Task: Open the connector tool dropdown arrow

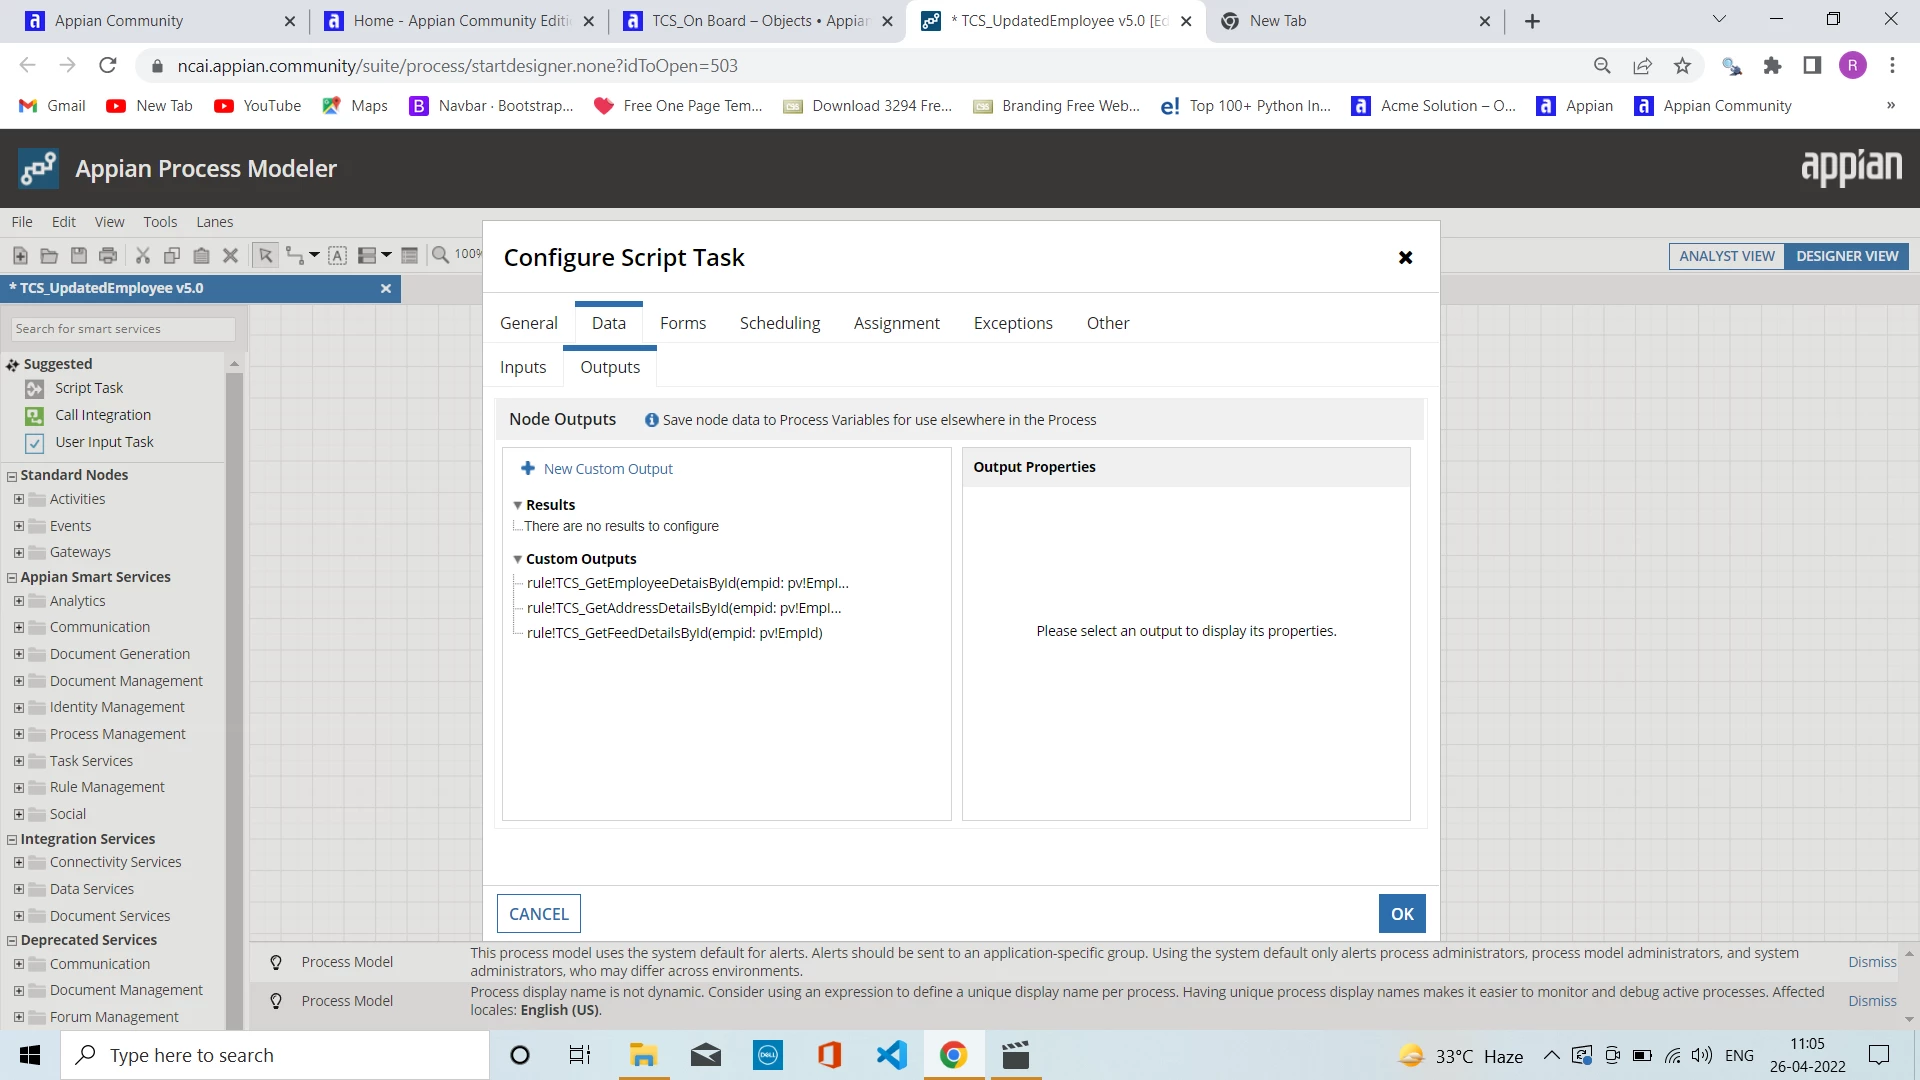Action: [x=314, y=256]
